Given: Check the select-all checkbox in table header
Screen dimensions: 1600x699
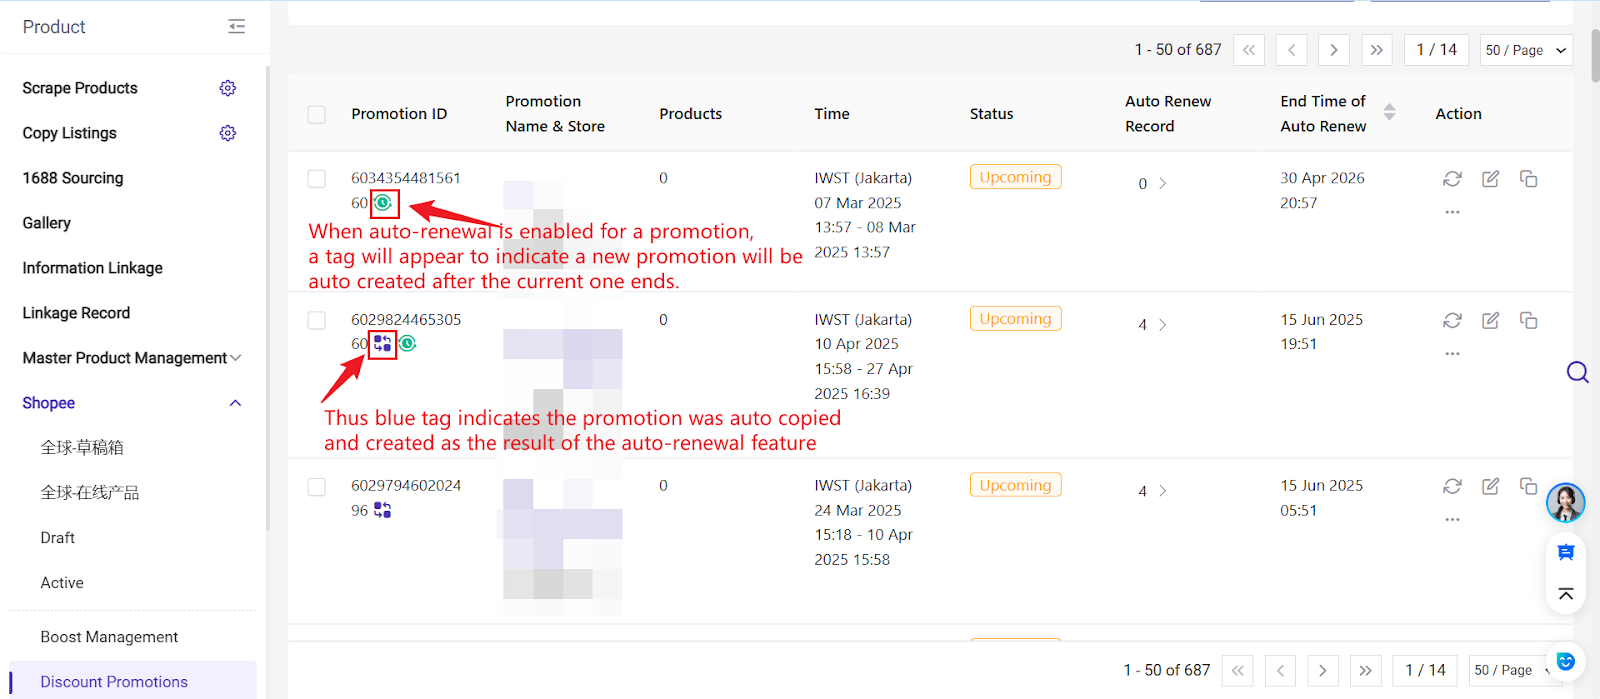Looking at the screenshot, I should (x=316, y=114).
